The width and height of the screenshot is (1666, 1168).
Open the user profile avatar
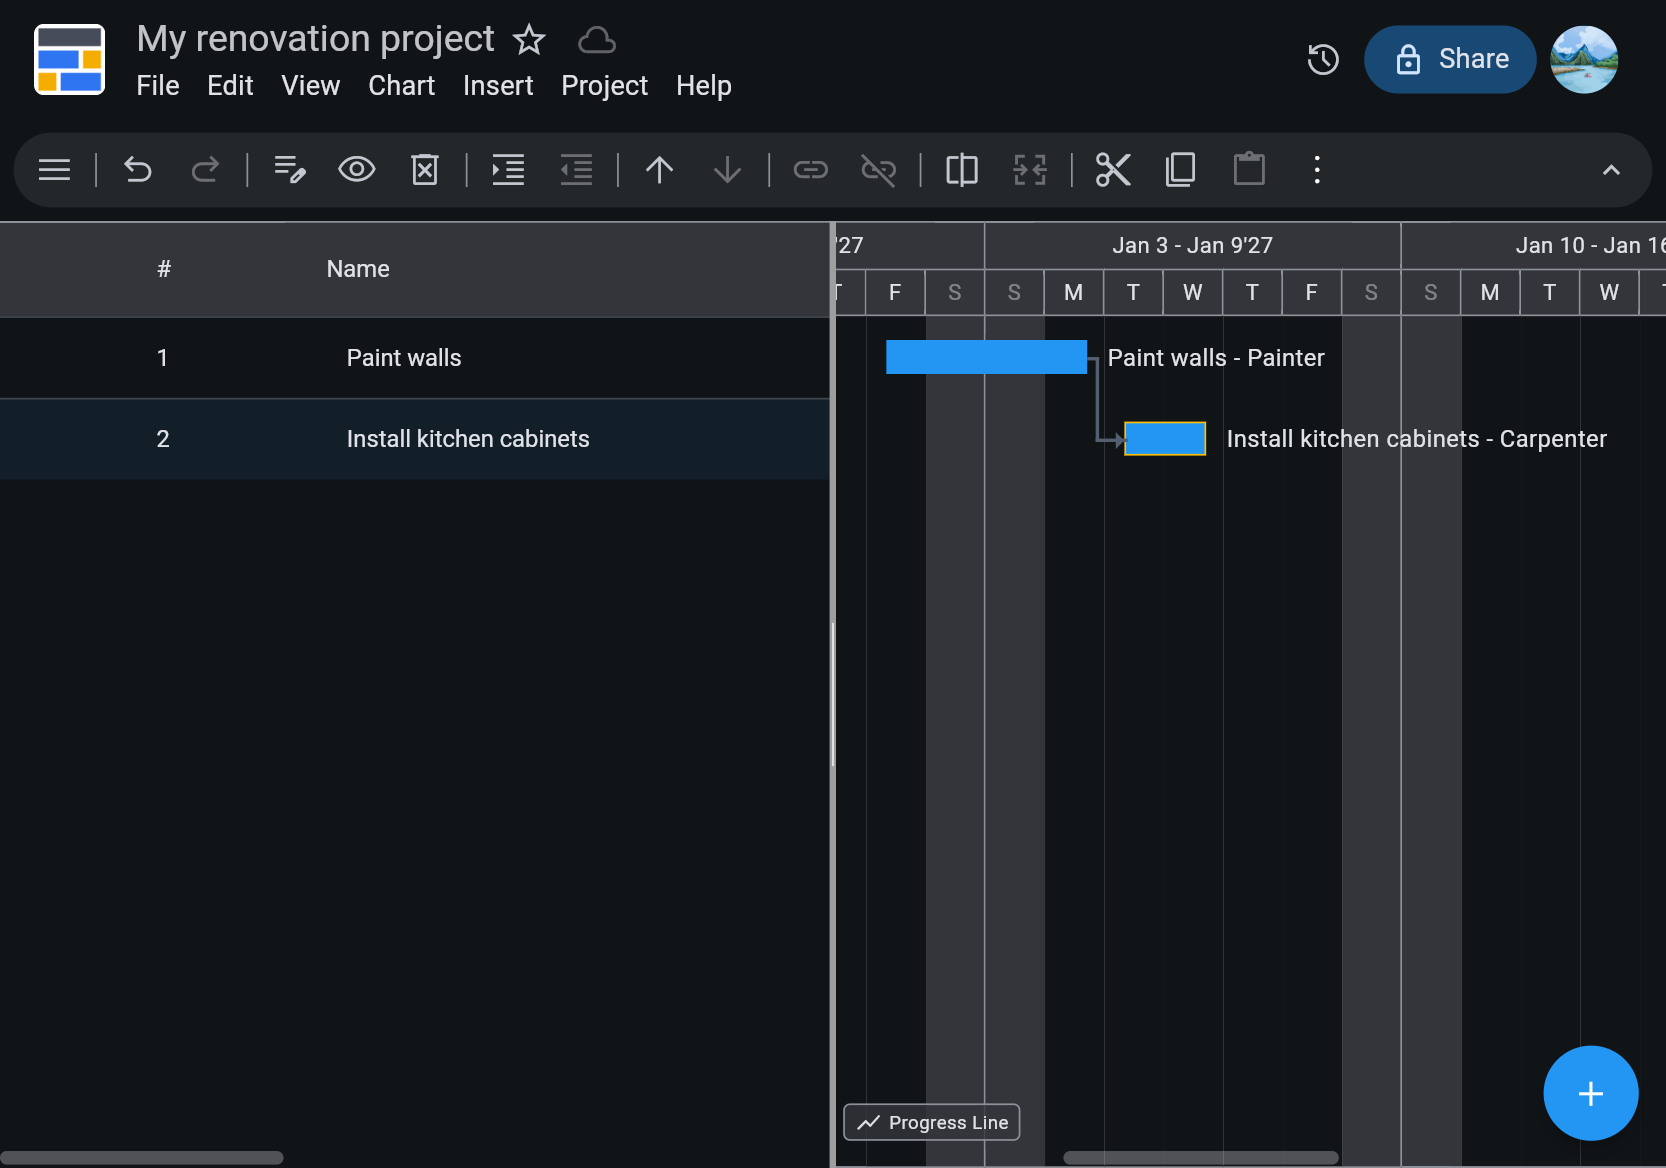[1584, 59]
